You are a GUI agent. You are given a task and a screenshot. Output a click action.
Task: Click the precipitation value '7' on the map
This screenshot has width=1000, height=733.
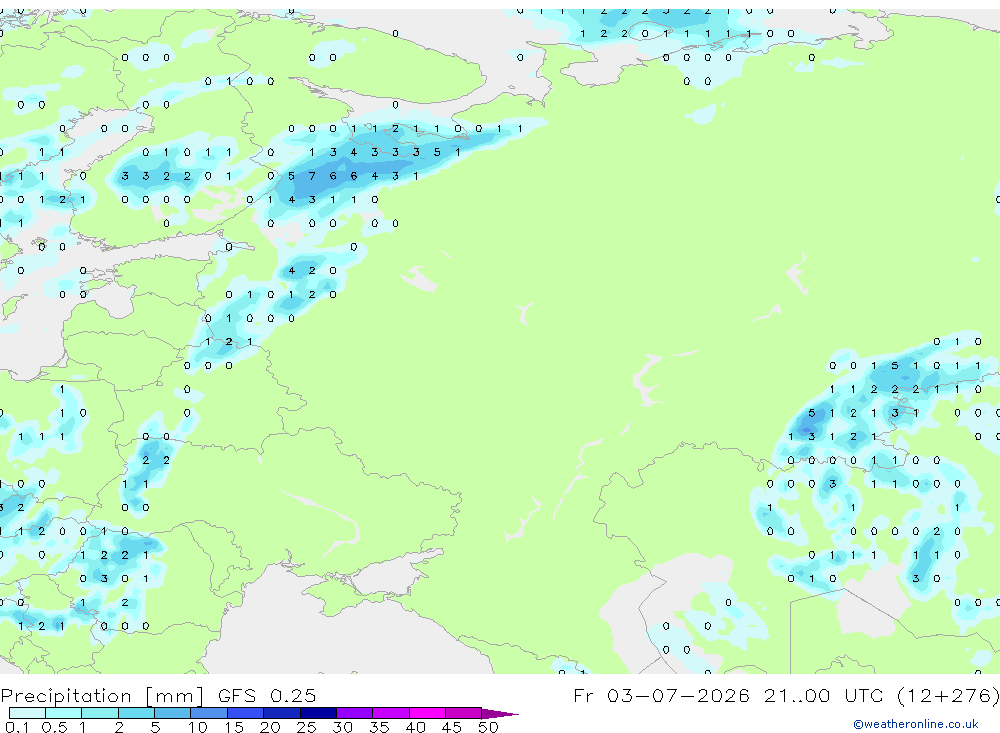pyautogui.click(x=312, y=176)
